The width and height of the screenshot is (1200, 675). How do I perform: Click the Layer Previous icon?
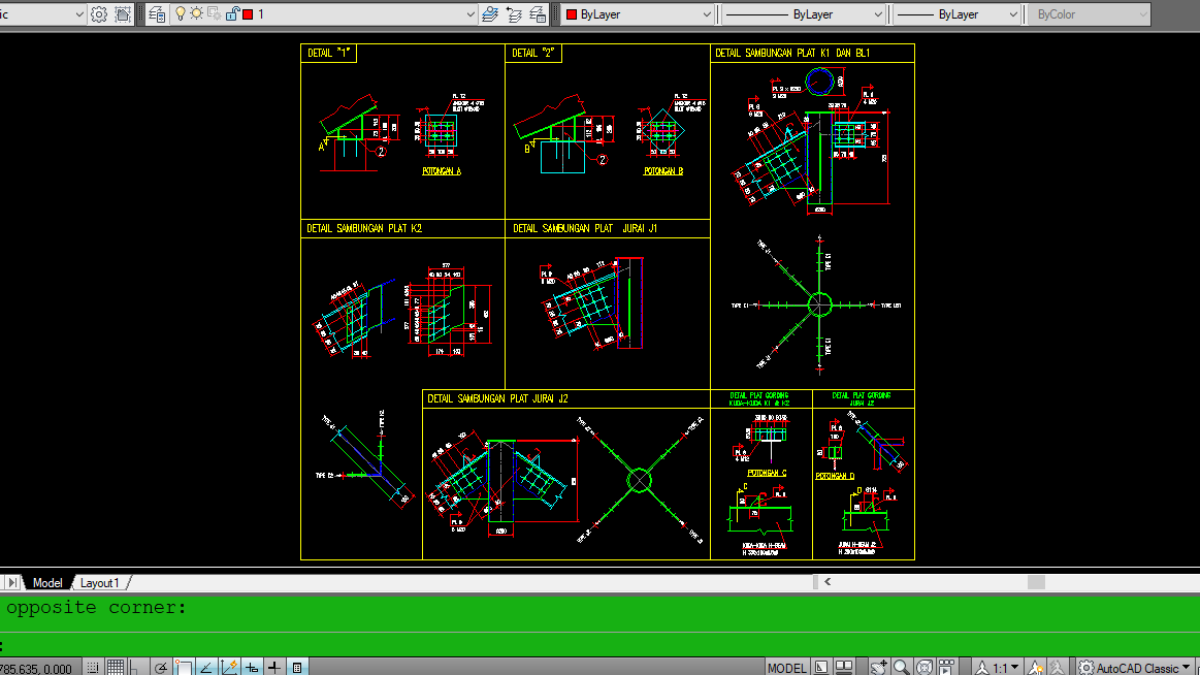(x=515, y=14)
